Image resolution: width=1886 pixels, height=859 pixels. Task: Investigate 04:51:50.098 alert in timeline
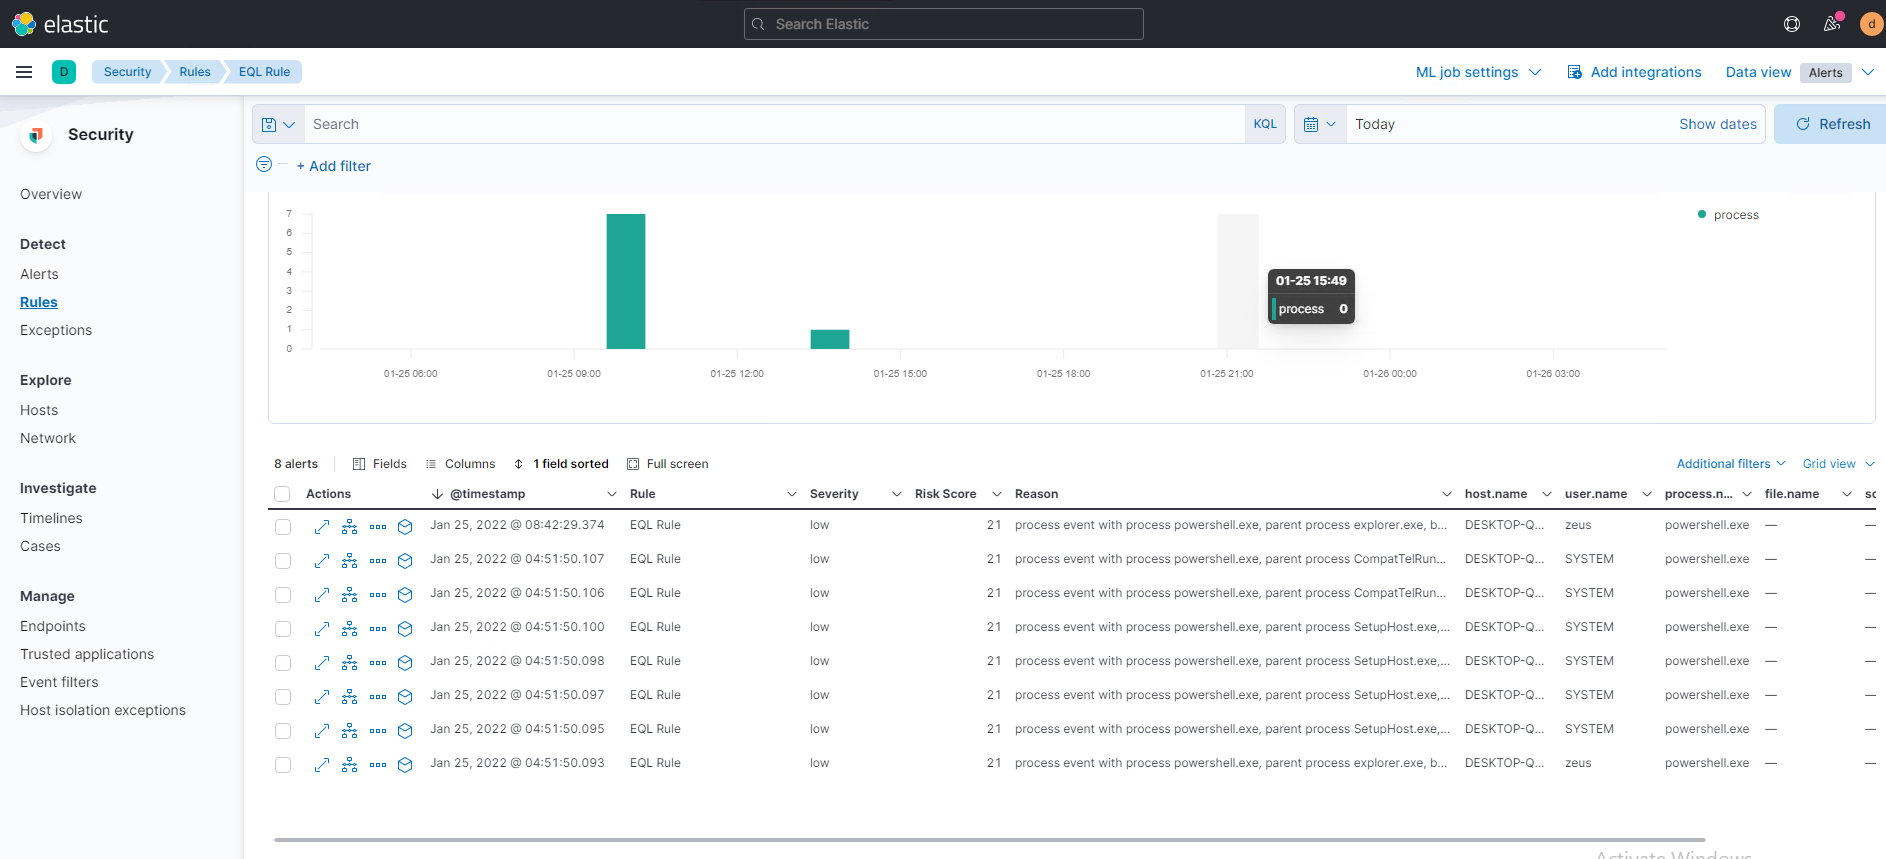coord(405,662)
